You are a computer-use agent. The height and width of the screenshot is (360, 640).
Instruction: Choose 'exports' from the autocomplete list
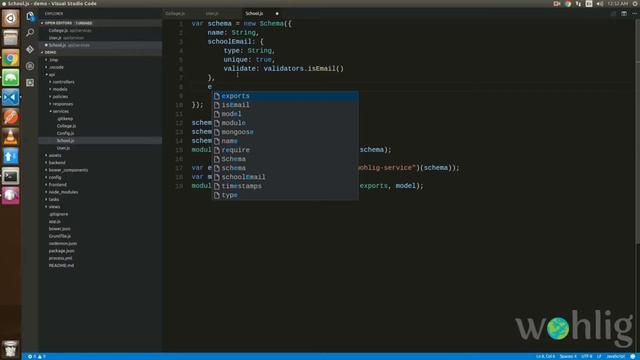[x=285, y=96]
